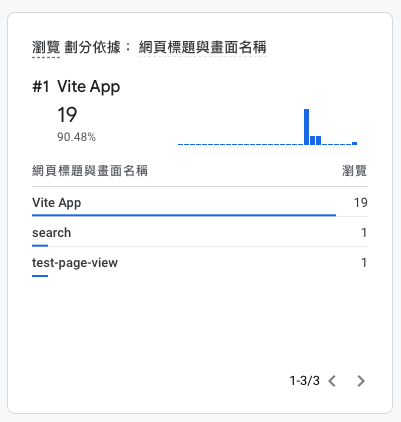The image size is (401, 422).
Task: Select the test-page-view table row
Action: tap(200, 262)
